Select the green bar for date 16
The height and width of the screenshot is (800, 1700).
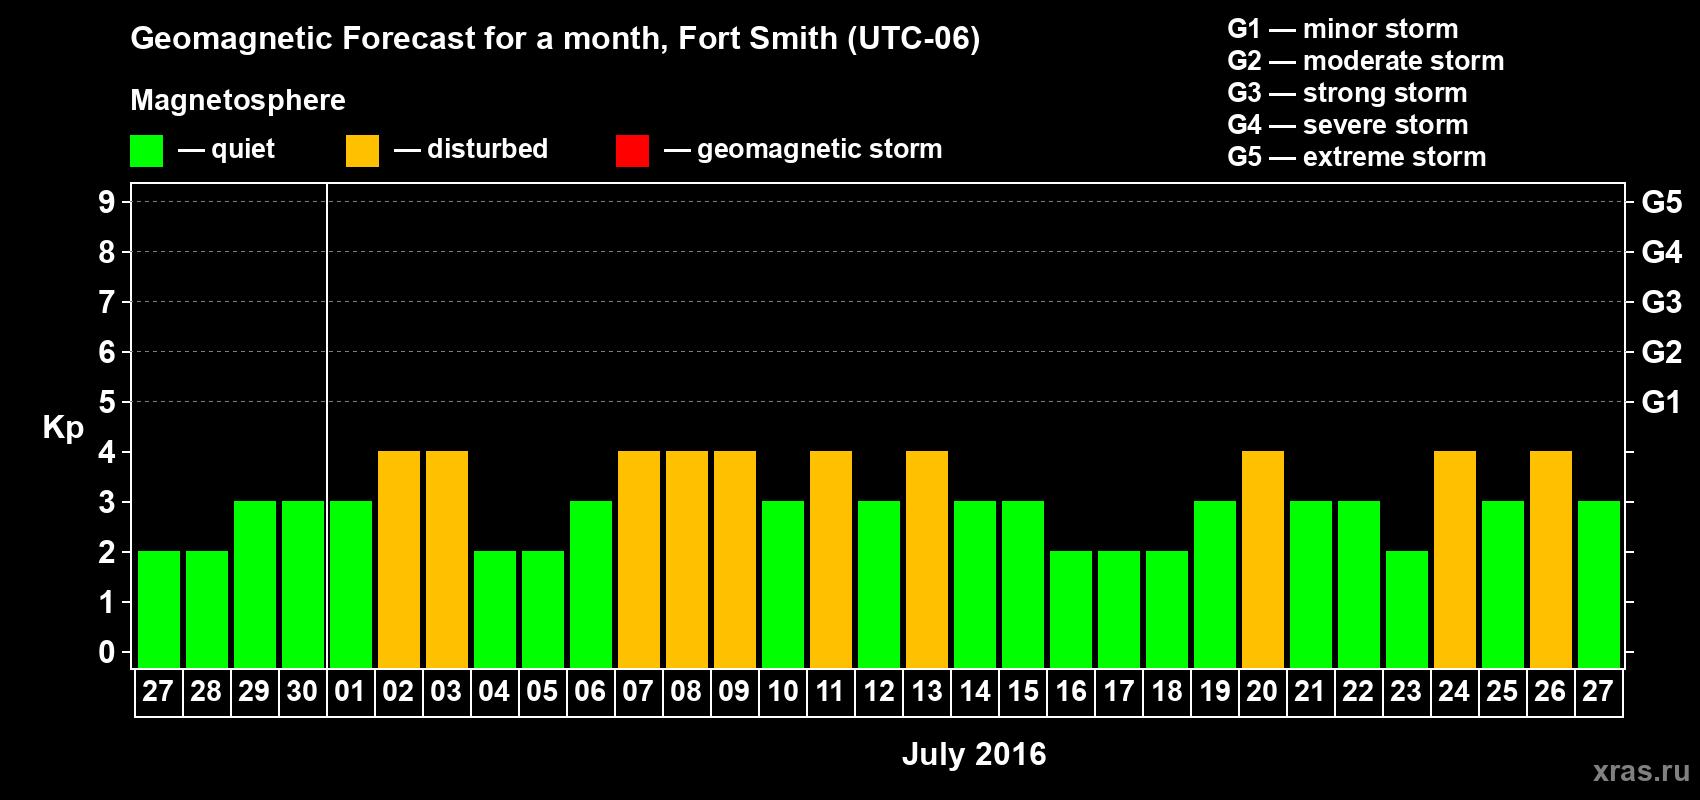tap(1071, 609)
